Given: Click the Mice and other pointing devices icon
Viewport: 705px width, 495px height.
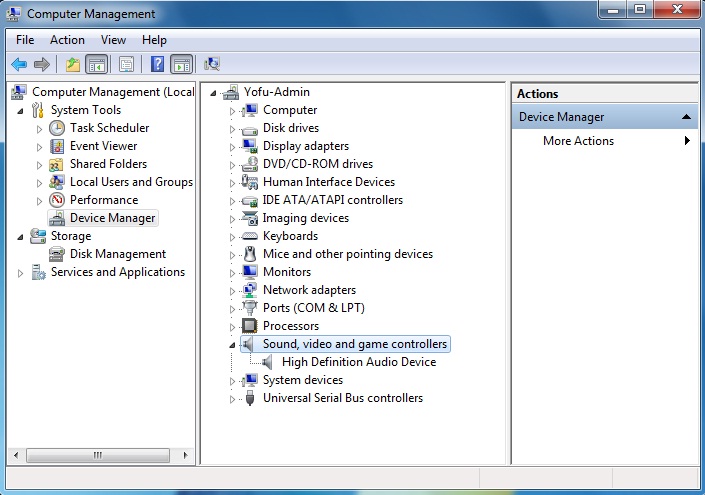Looking at the screenshot, I should click(250, 254).
